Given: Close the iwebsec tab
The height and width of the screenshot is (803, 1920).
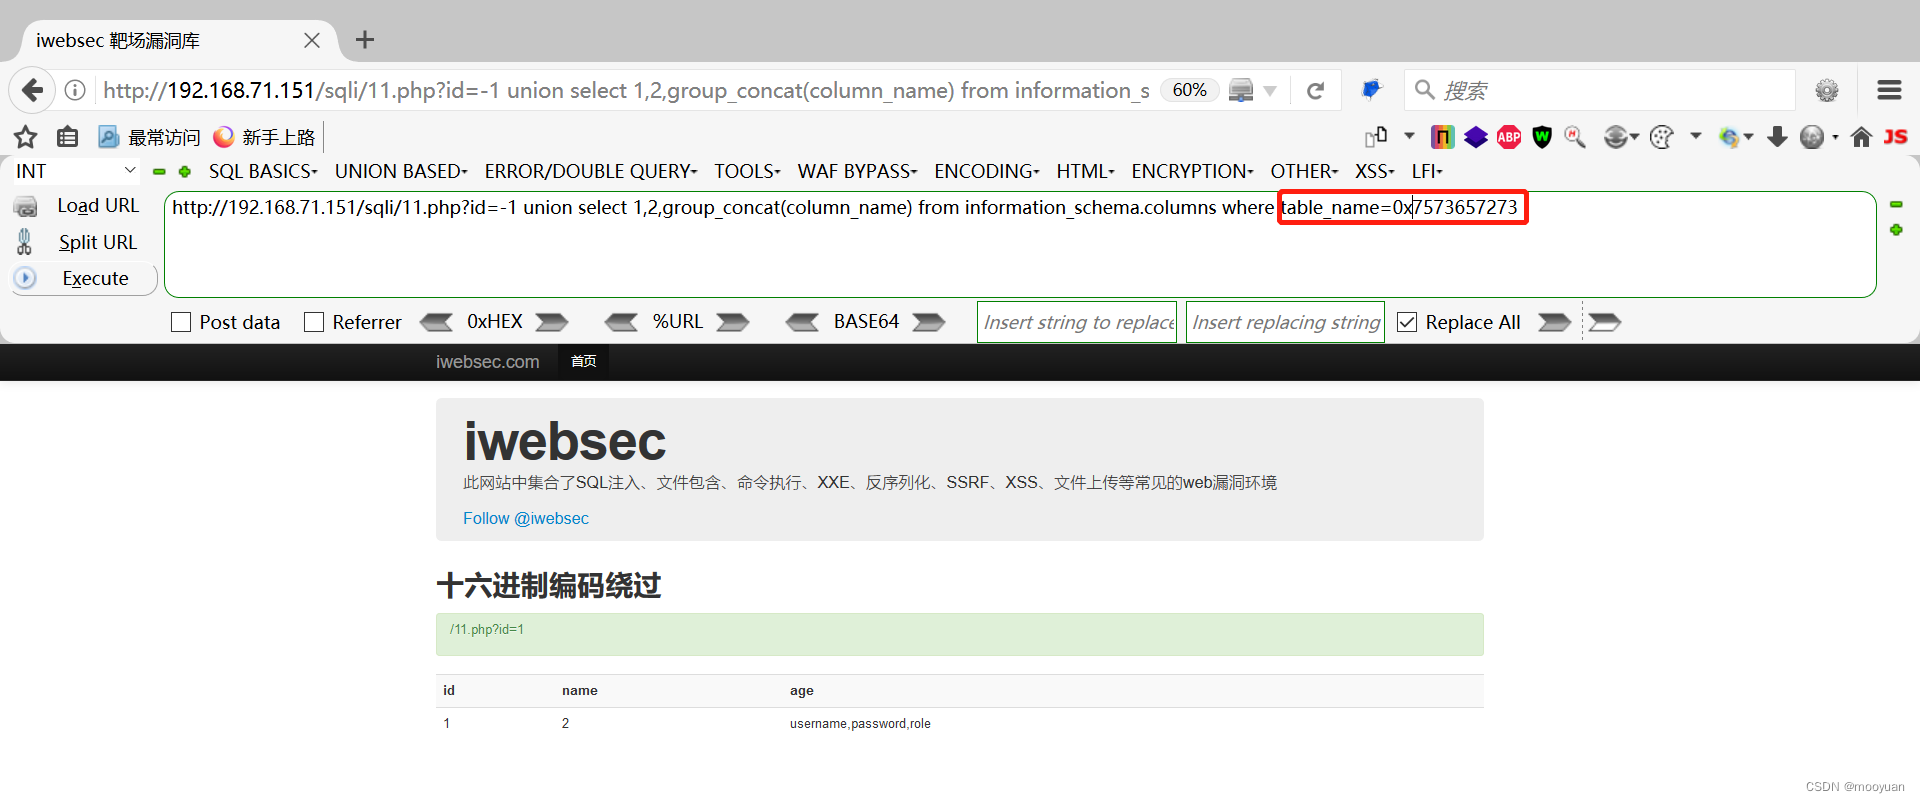Looking at the screenshot, I should 312,40.
